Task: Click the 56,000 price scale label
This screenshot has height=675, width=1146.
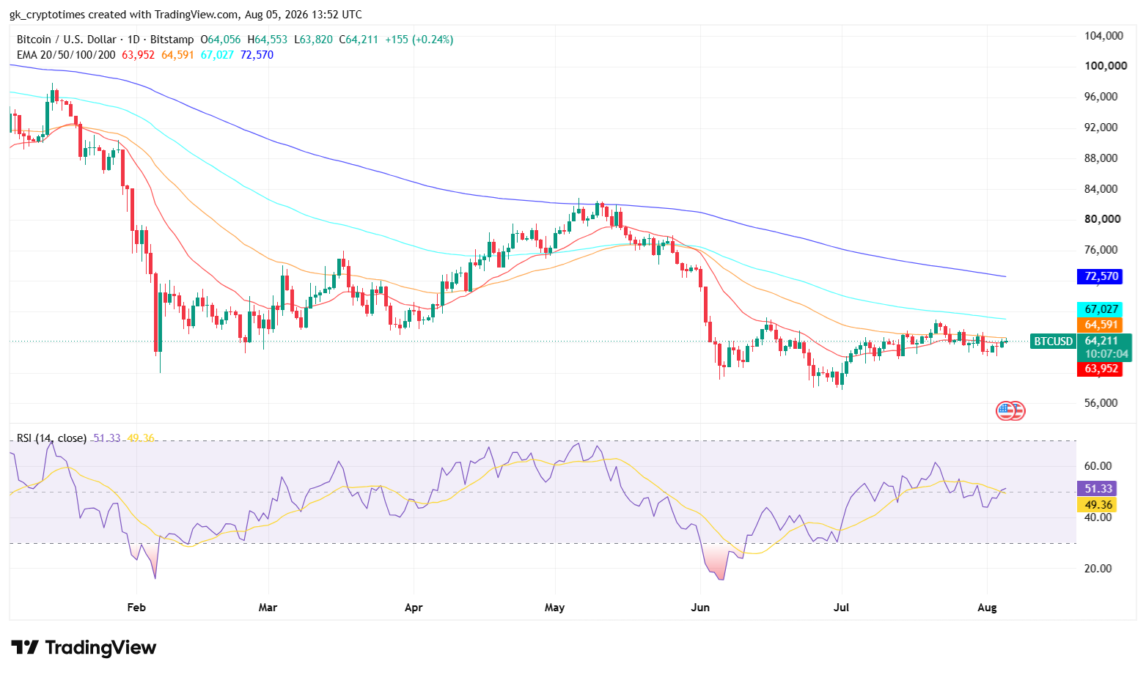Action: [1103, 403]
